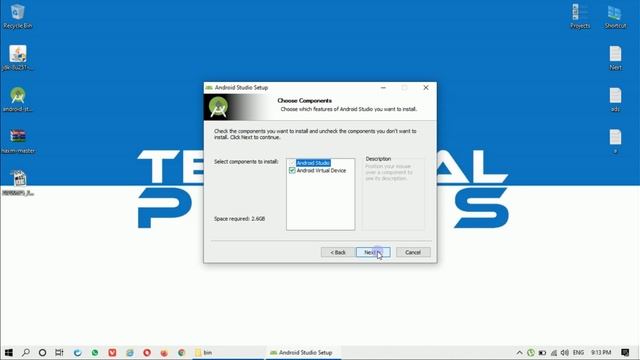Click the greyed Android Studio component checkbox
Image resolution: width=640 pixels, height=360 pixels.
292,163
